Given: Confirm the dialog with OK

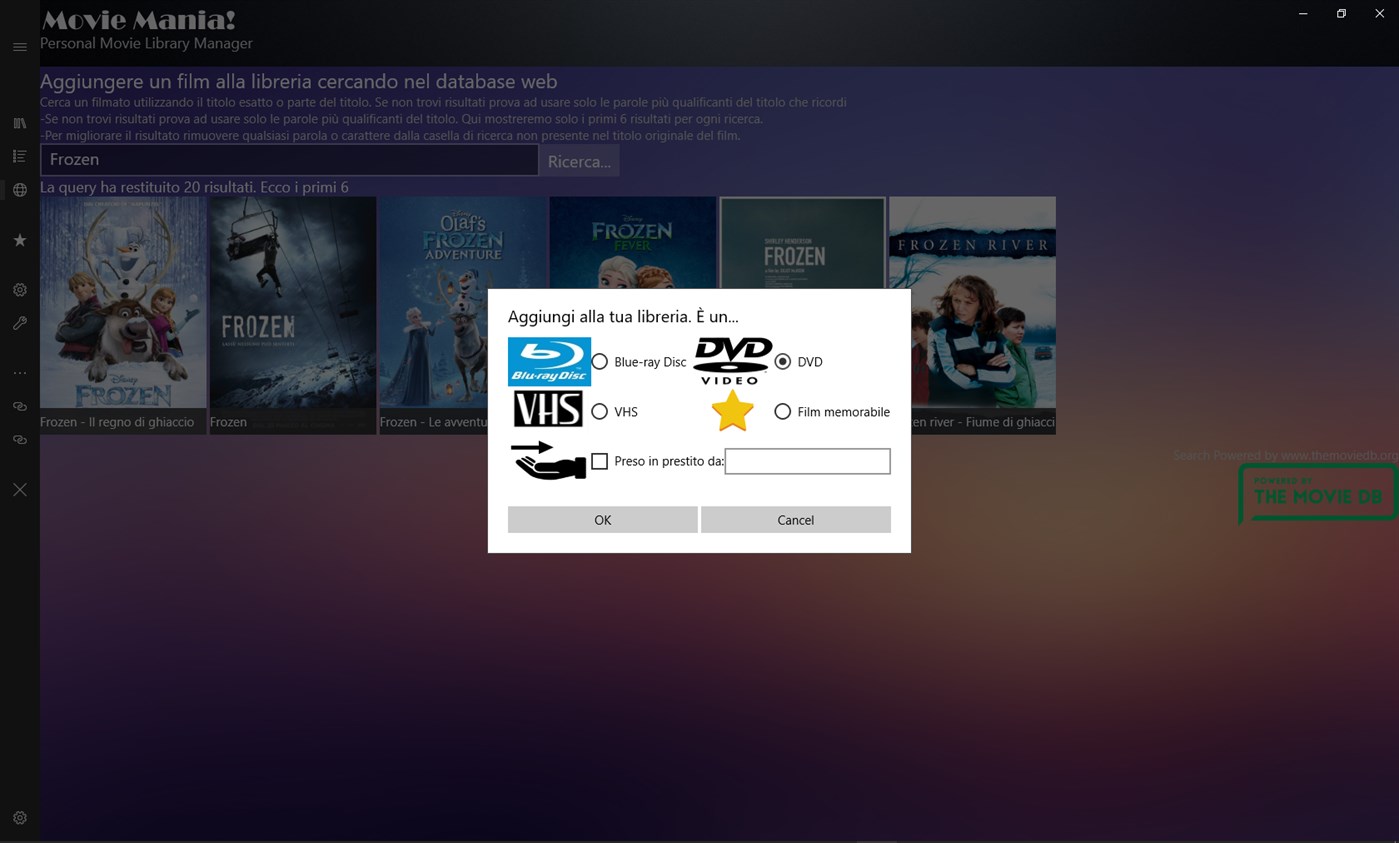Looking at the screenshot, I should 602,520.
